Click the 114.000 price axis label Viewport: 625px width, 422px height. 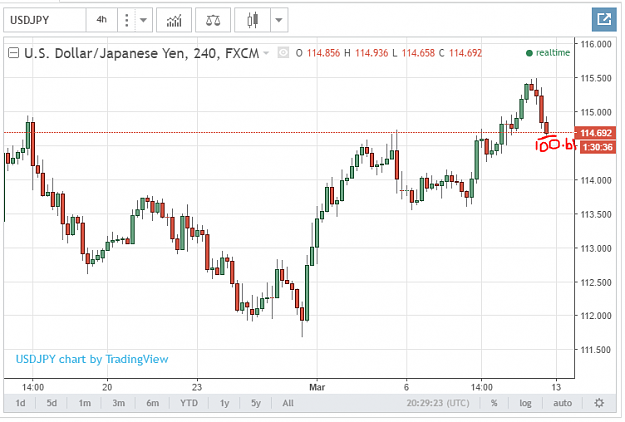click(x=596, y=181)
